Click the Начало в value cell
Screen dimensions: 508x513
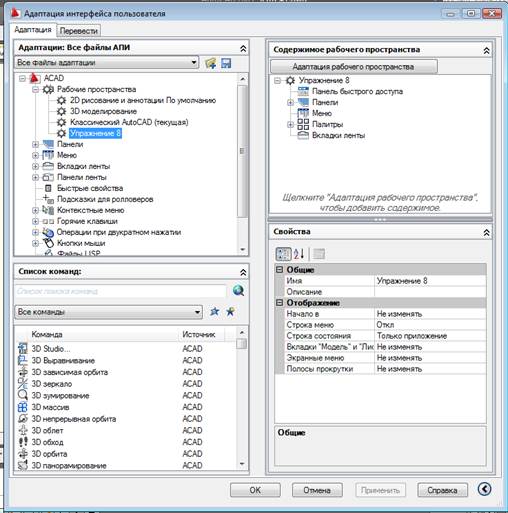[430, 314]
